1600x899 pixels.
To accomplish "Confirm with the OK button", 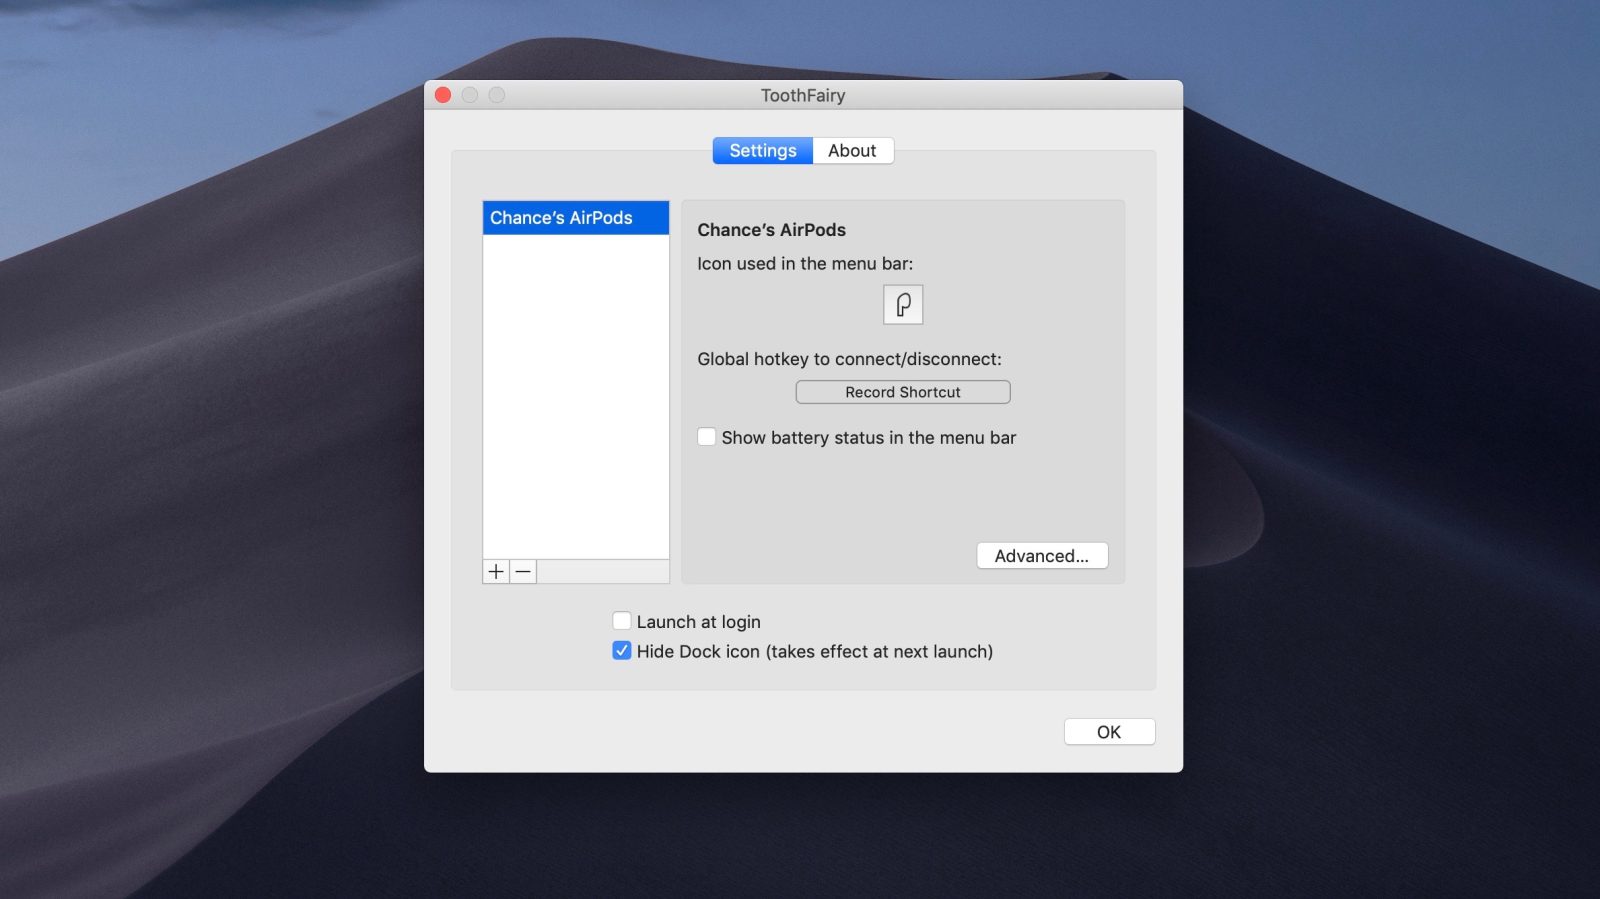I will tap(1108, 732).
